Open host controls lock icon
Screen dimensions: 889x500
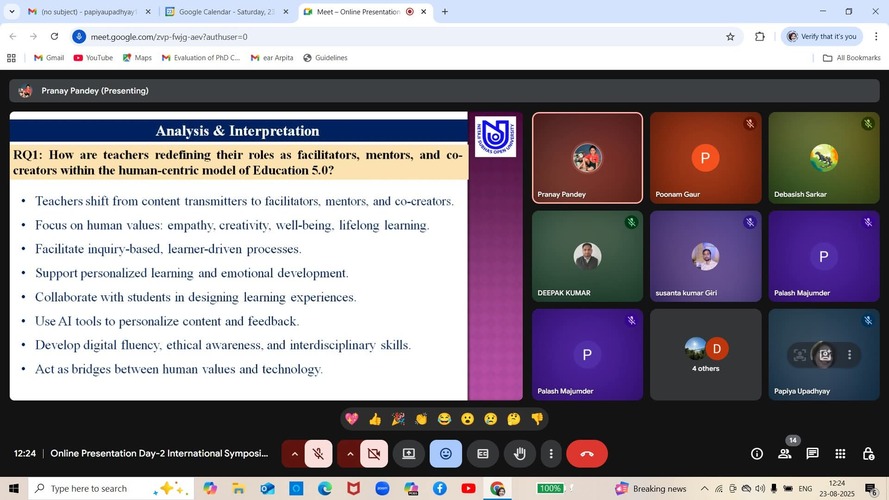867,453
